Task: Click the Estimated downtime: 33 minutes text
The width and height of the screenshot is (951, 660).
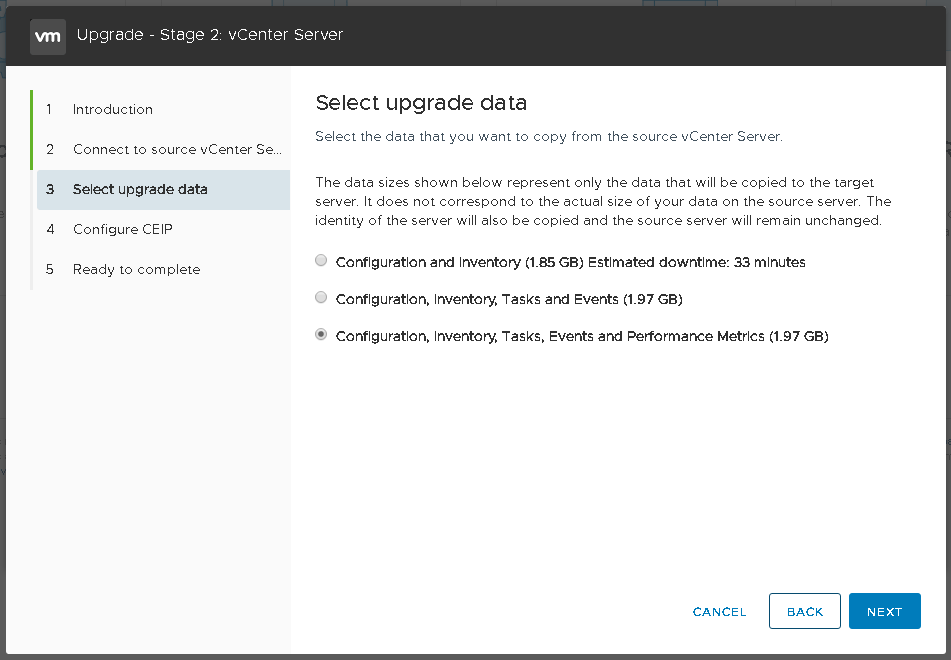Action: coord(696,262)
